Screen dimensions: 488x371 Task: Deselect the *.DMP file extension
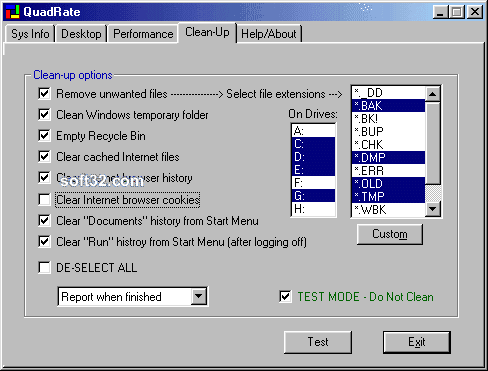point(389,158)
